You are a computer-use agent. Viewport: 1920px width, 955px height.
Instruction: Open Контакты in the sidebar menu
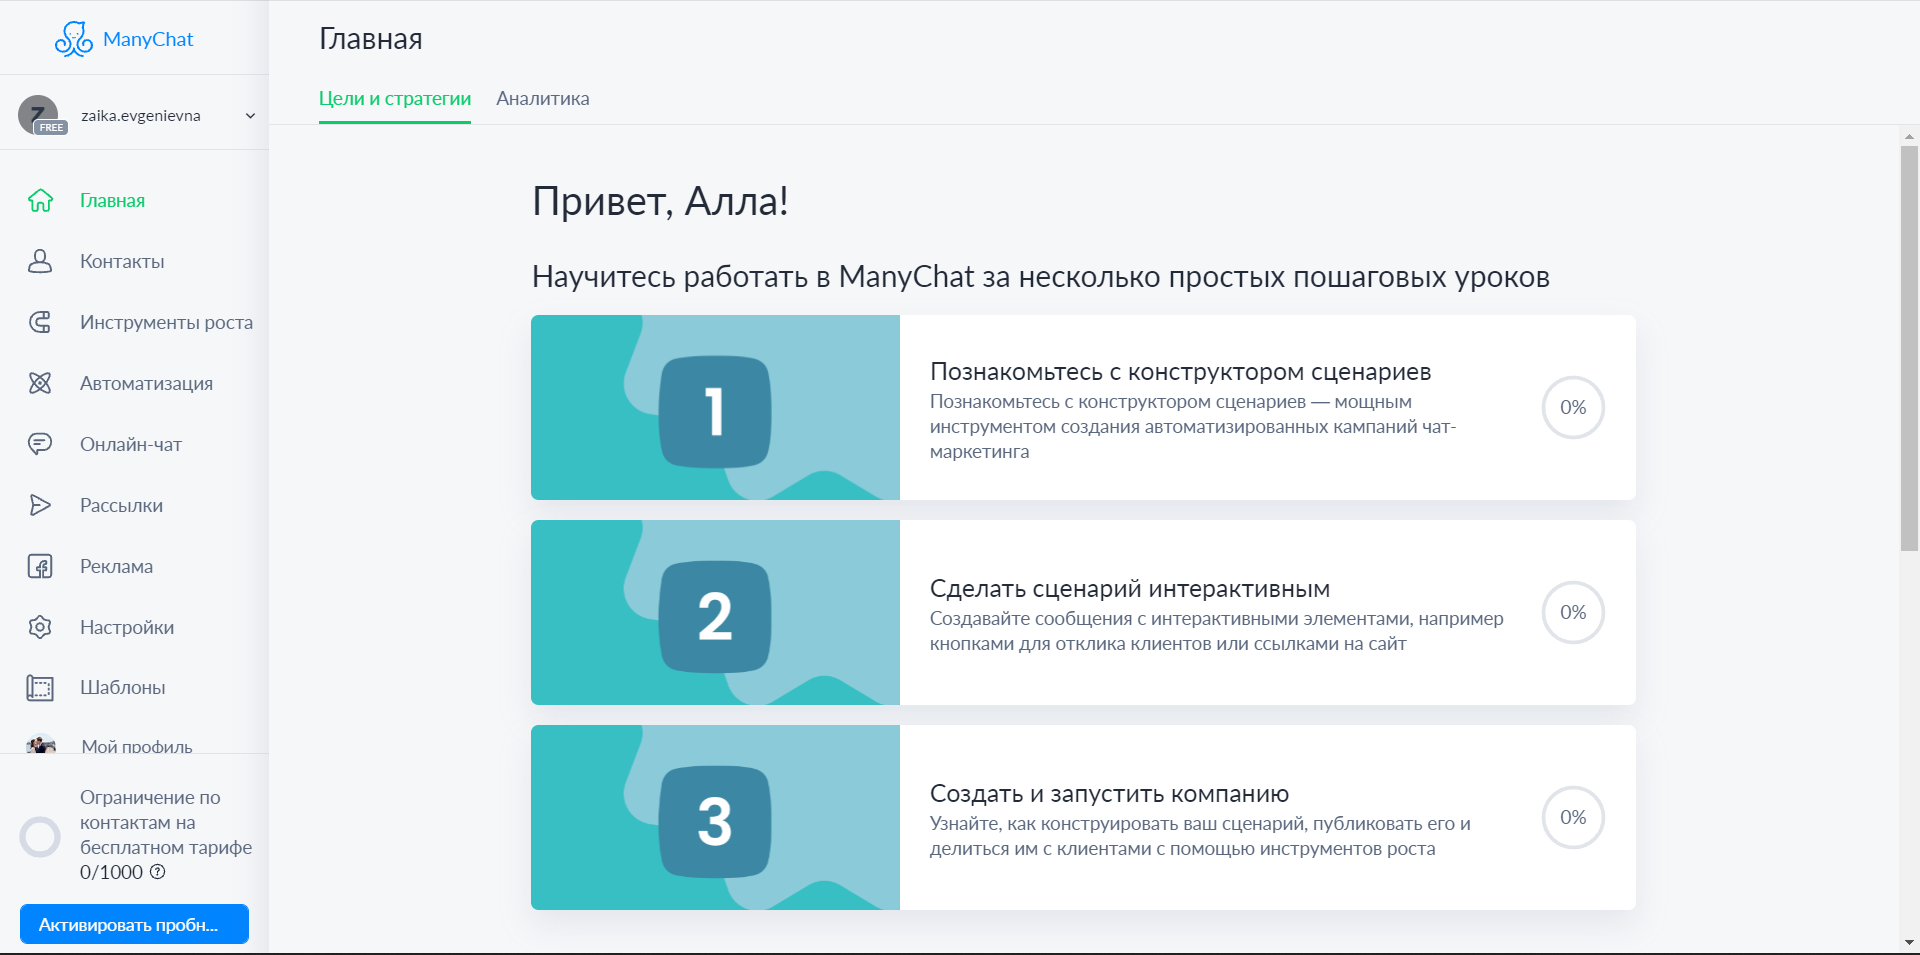(122, 262)
